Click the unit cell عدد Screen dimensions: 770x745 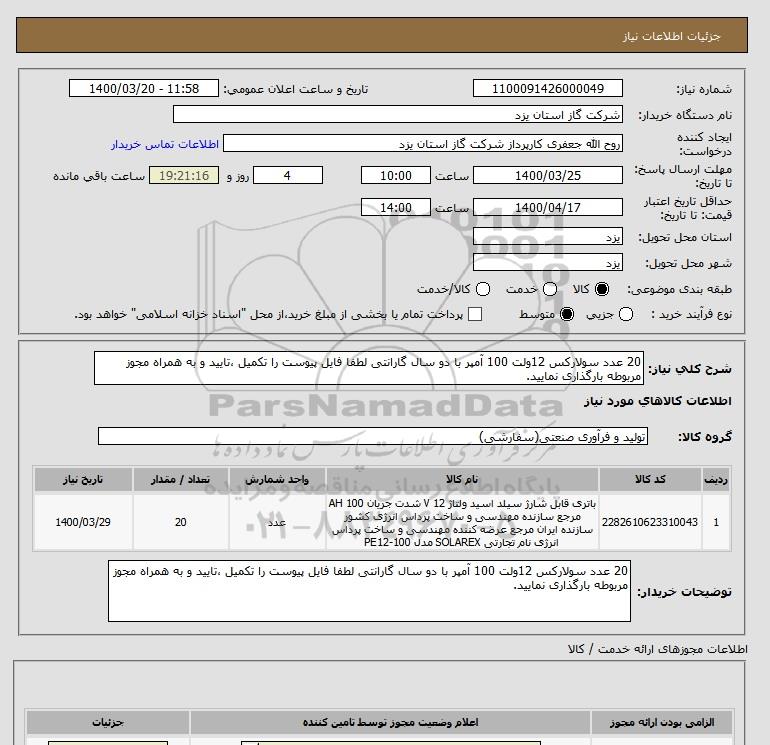pos(277,522)
